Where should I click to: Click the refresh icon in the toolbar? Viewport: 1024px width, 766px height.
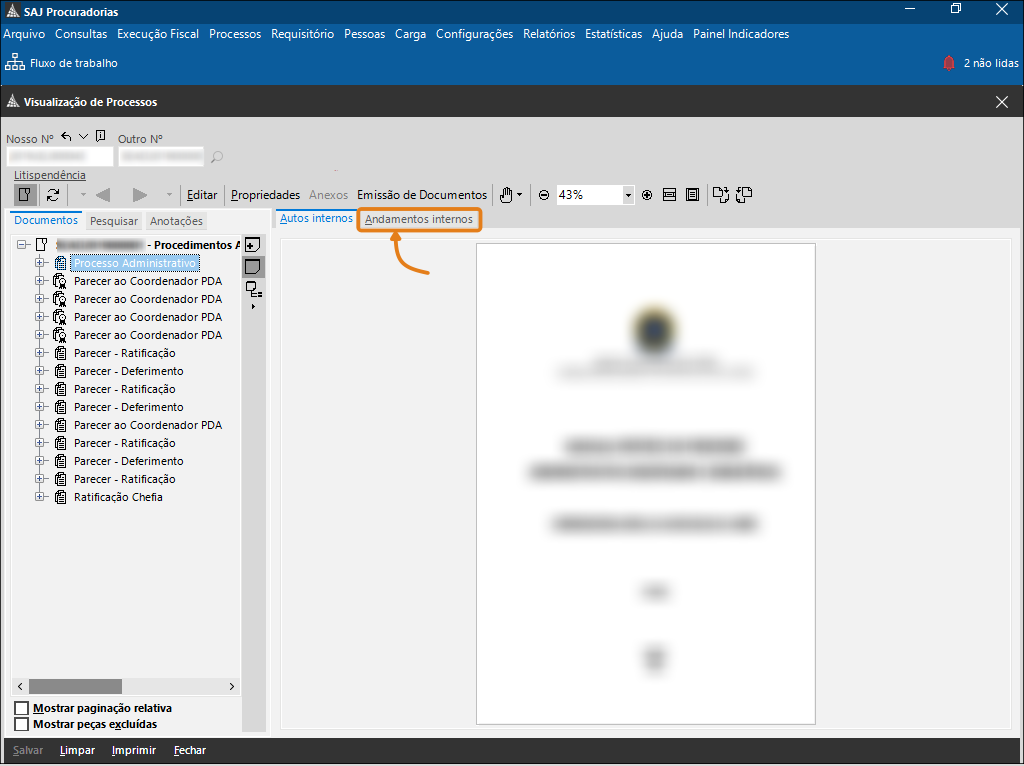coord(53,195)
